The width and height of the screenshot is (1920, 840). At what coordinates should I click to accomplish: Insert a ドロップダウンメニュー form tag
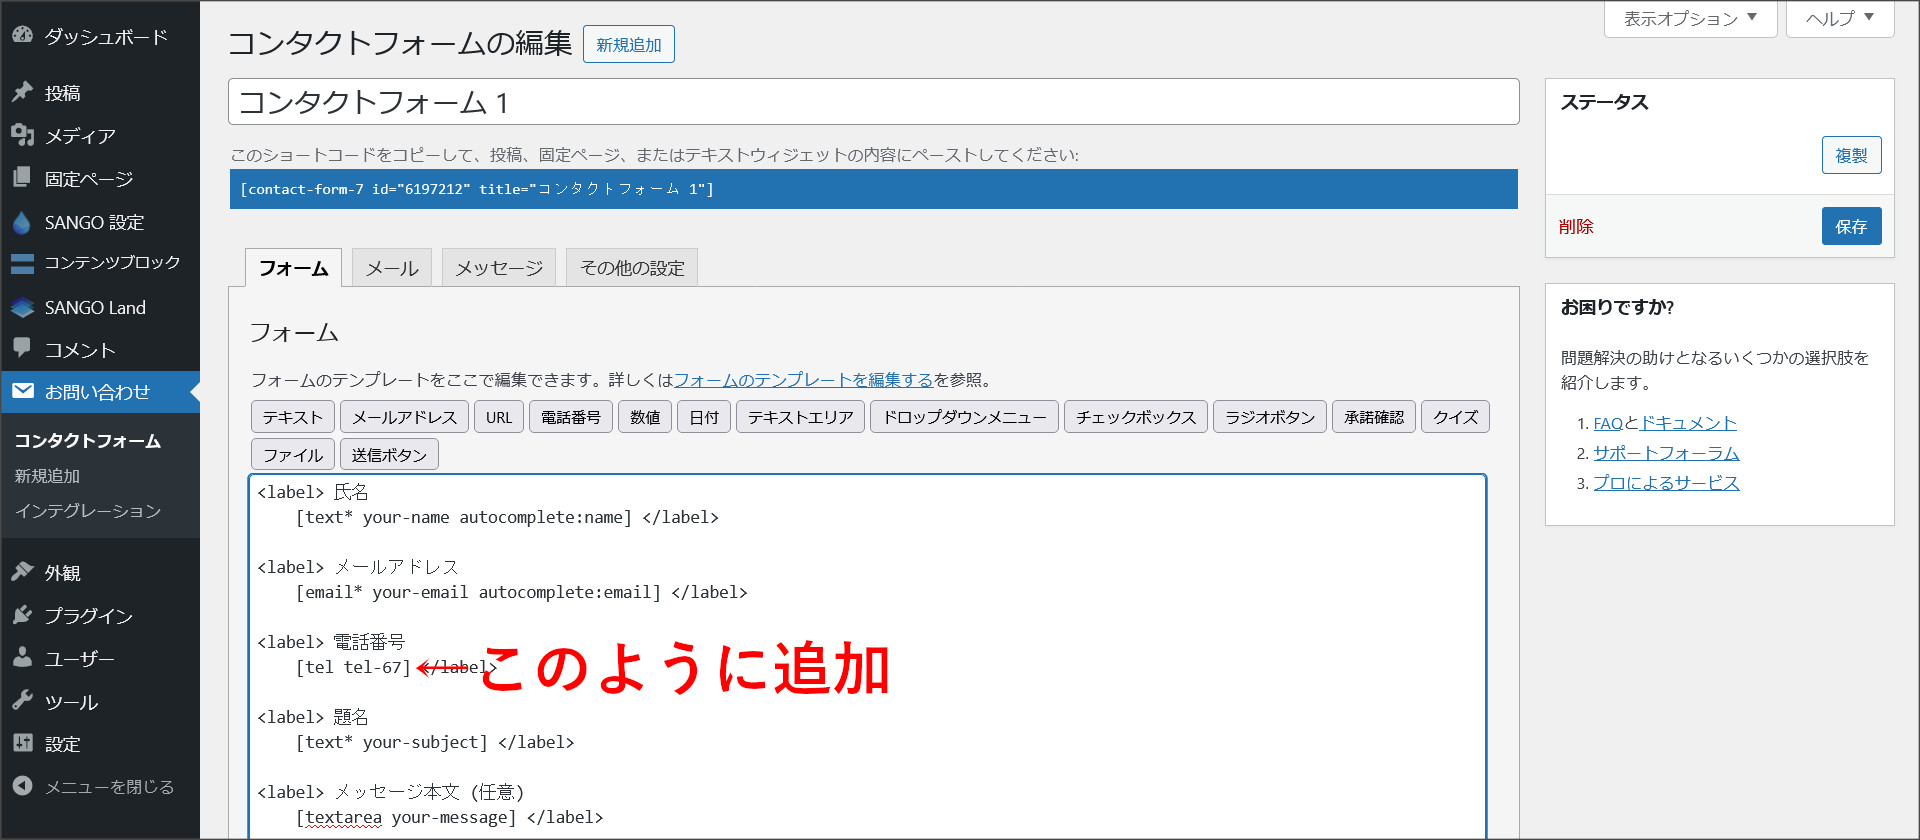click(x=964, y=417)
